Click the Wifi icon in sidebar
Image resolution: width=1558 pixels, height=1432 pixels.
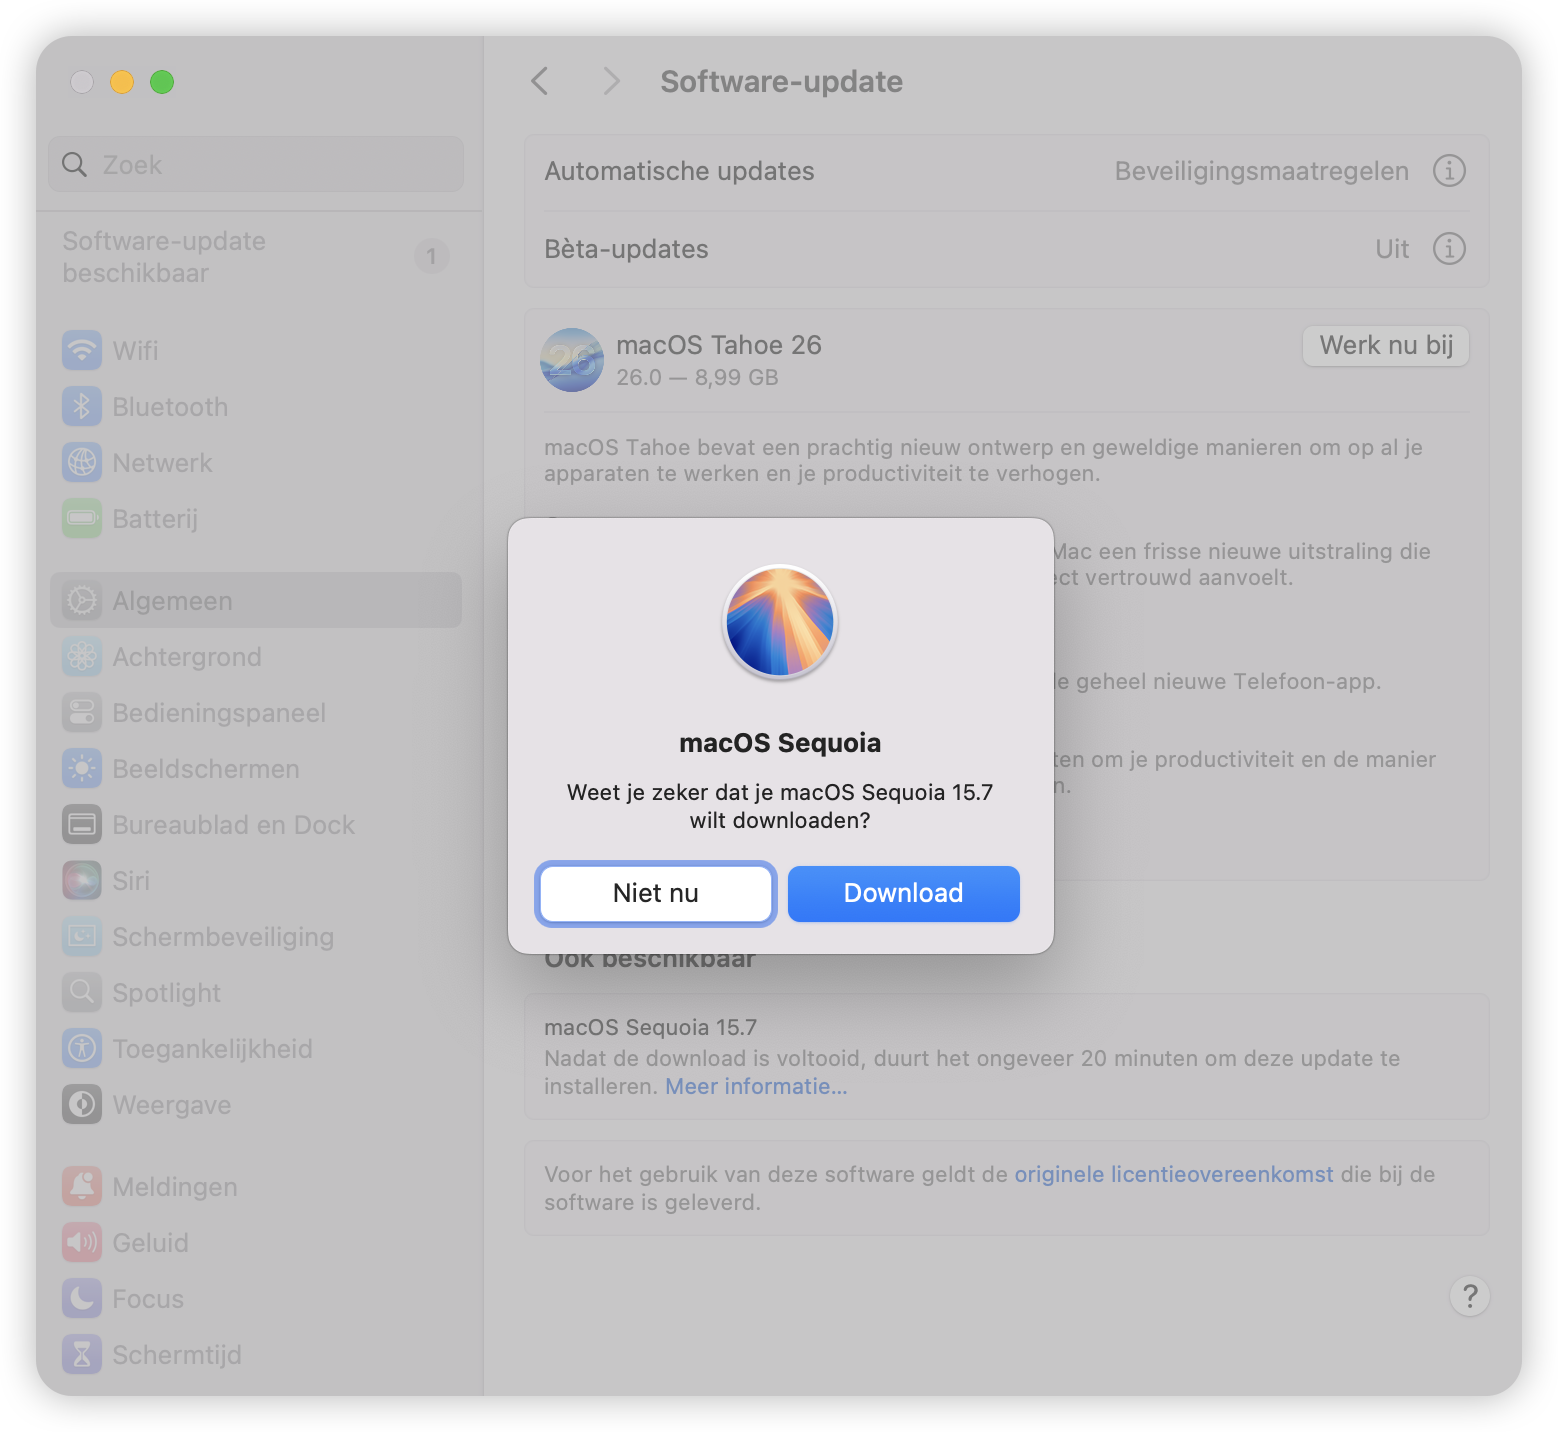82,351
